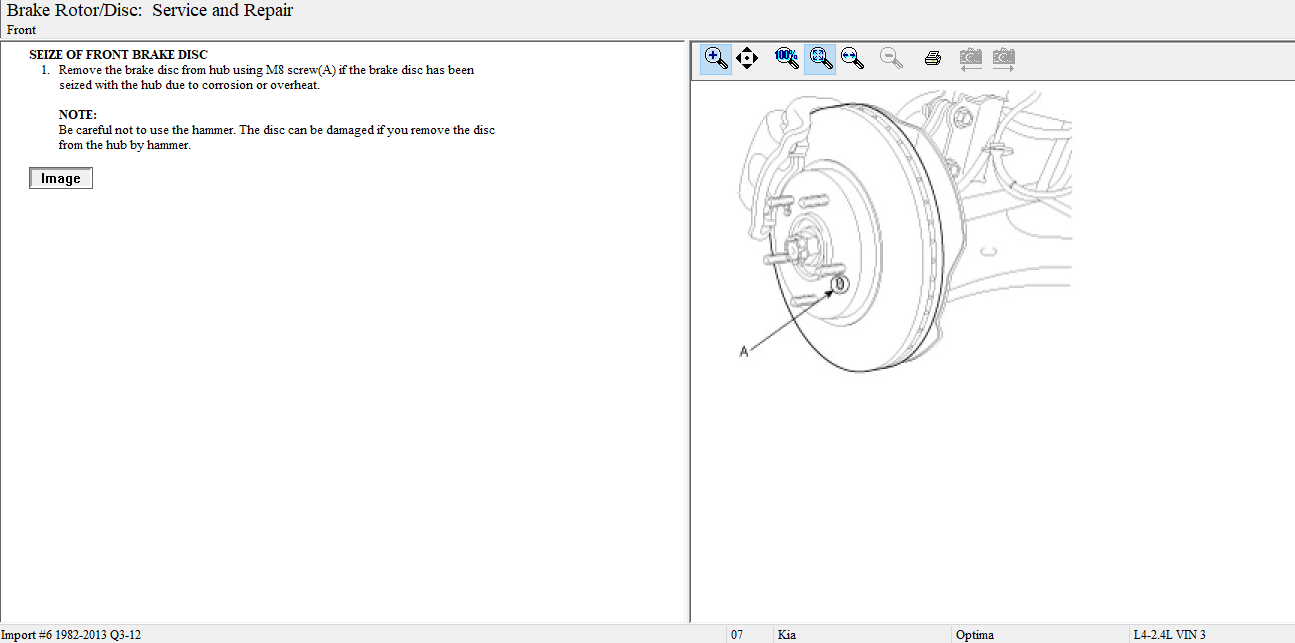Click the SEIZE OF FRONT BRAKE DISC heading
This screenshot has height=643, width=1295.
pos(118,55)
